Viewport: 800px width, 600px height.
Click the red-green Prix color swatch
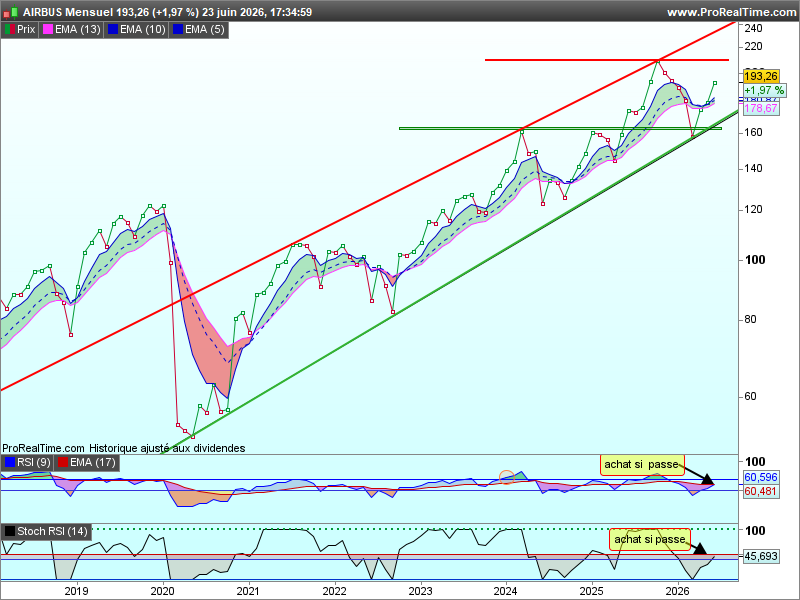(x=10, y=30)
